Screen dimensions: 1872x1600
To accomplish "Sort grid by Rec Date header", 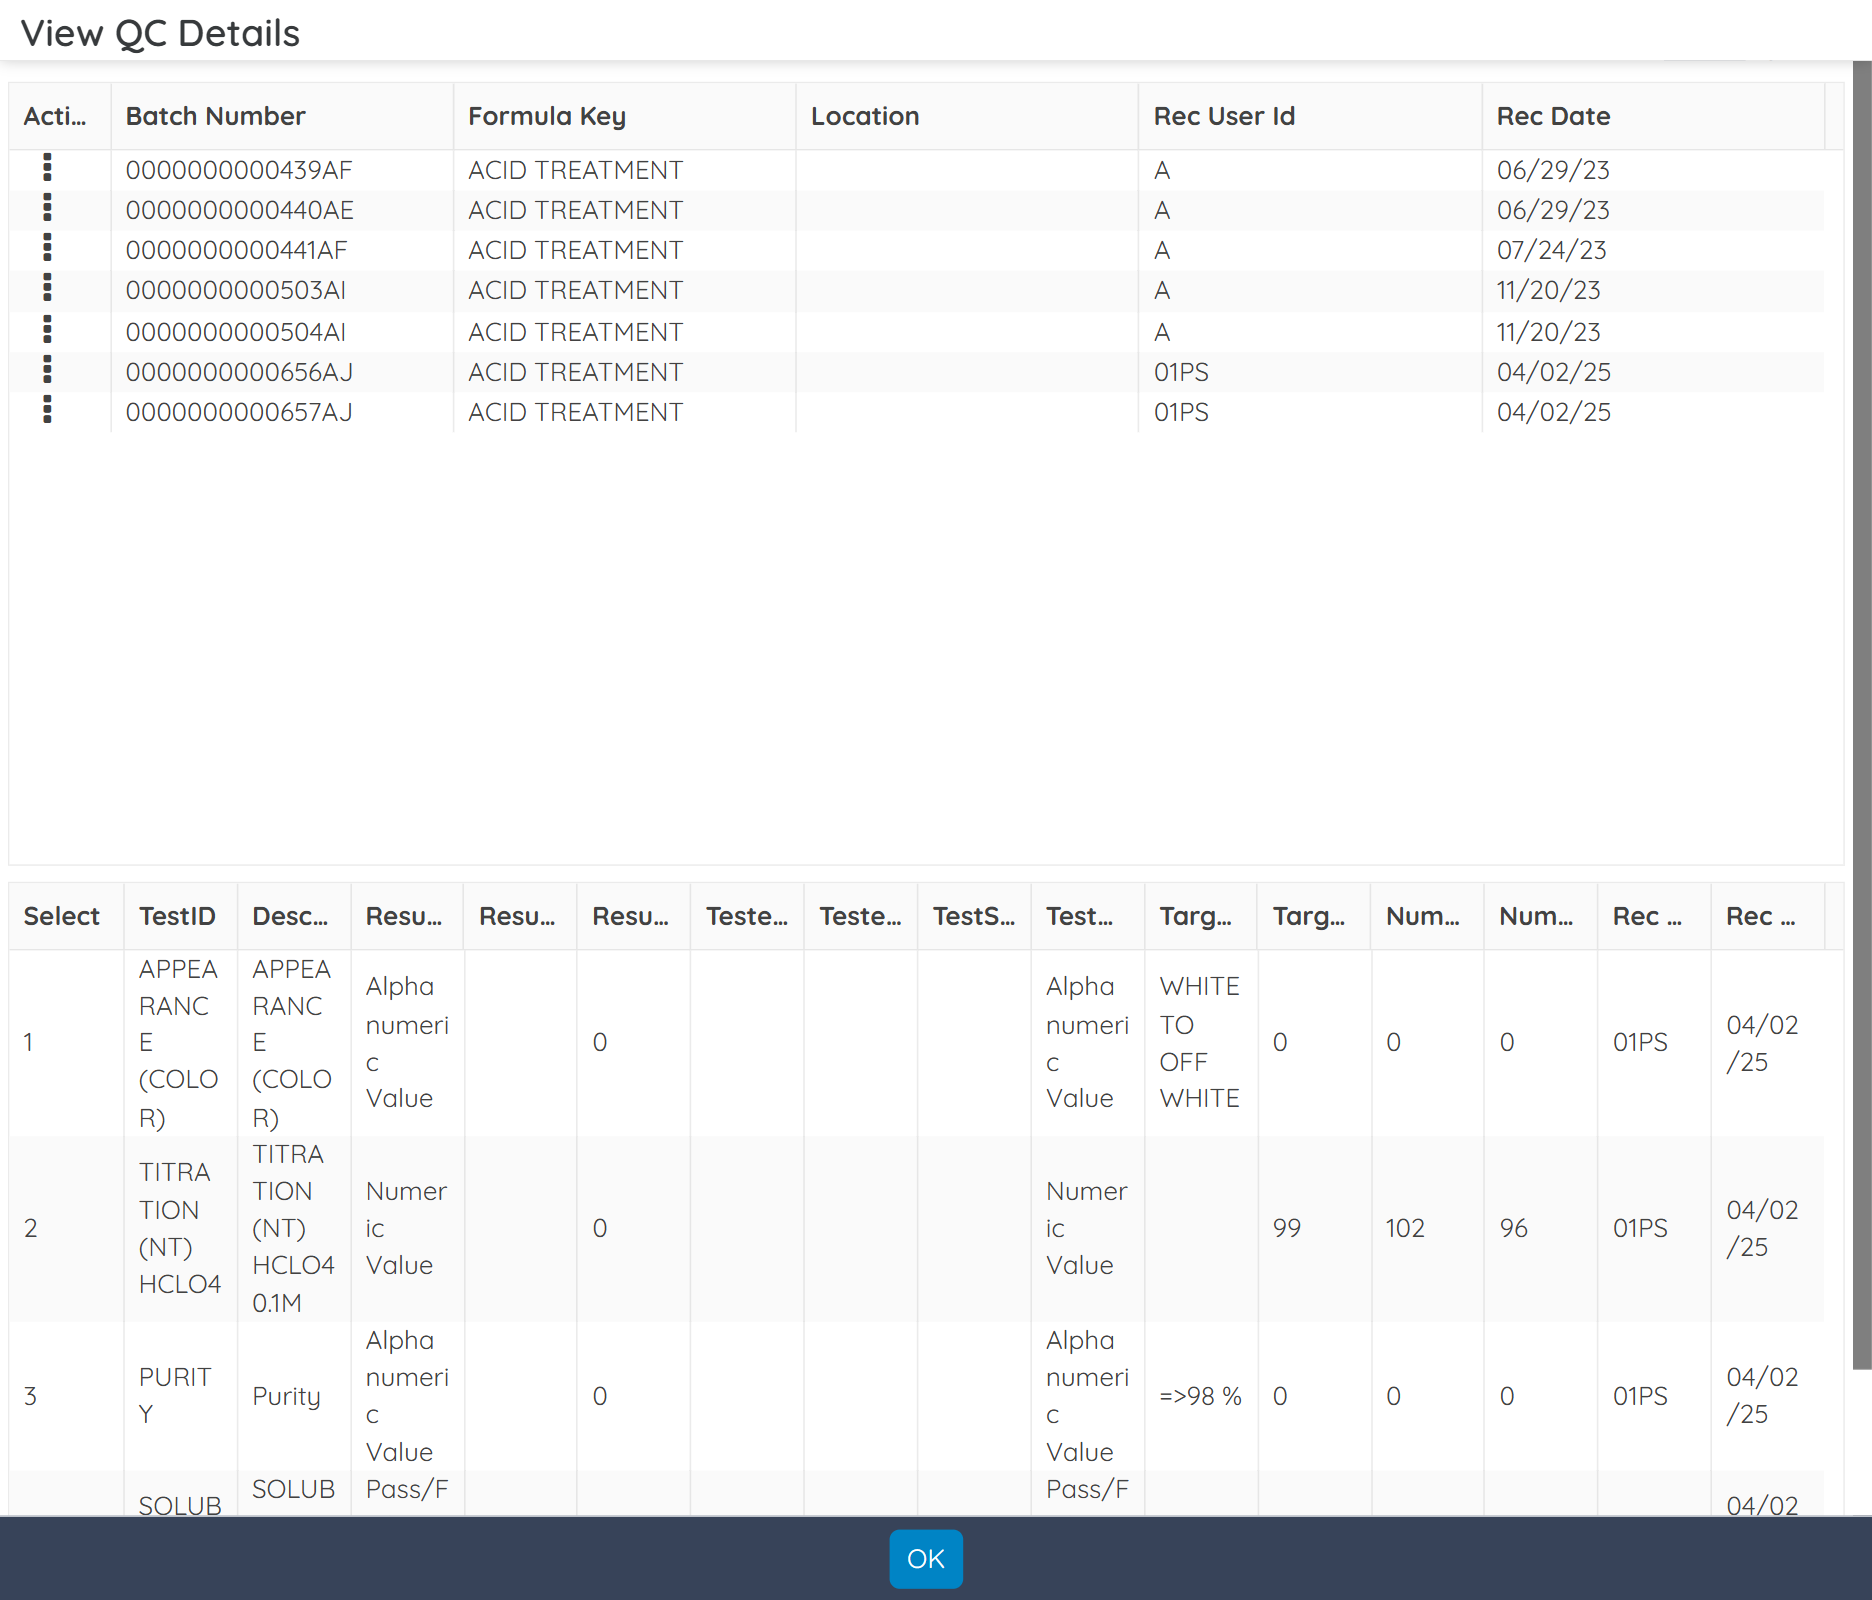I will click(1553, 116).
